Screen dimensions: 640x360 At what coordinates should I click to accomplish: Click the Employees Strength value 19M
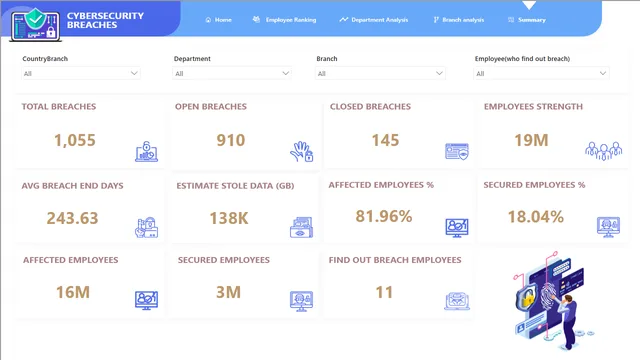point(531,140)
